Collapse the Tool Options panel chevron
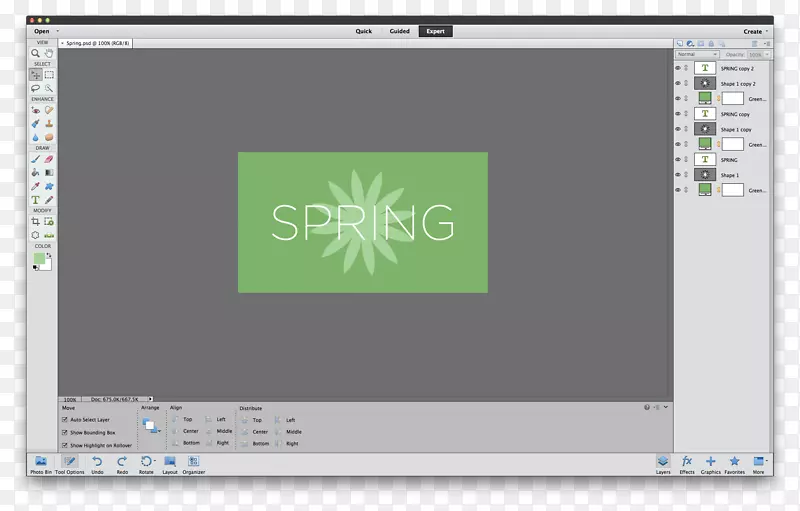This screenshot has height=511, width=800. [x=666, y=407]
